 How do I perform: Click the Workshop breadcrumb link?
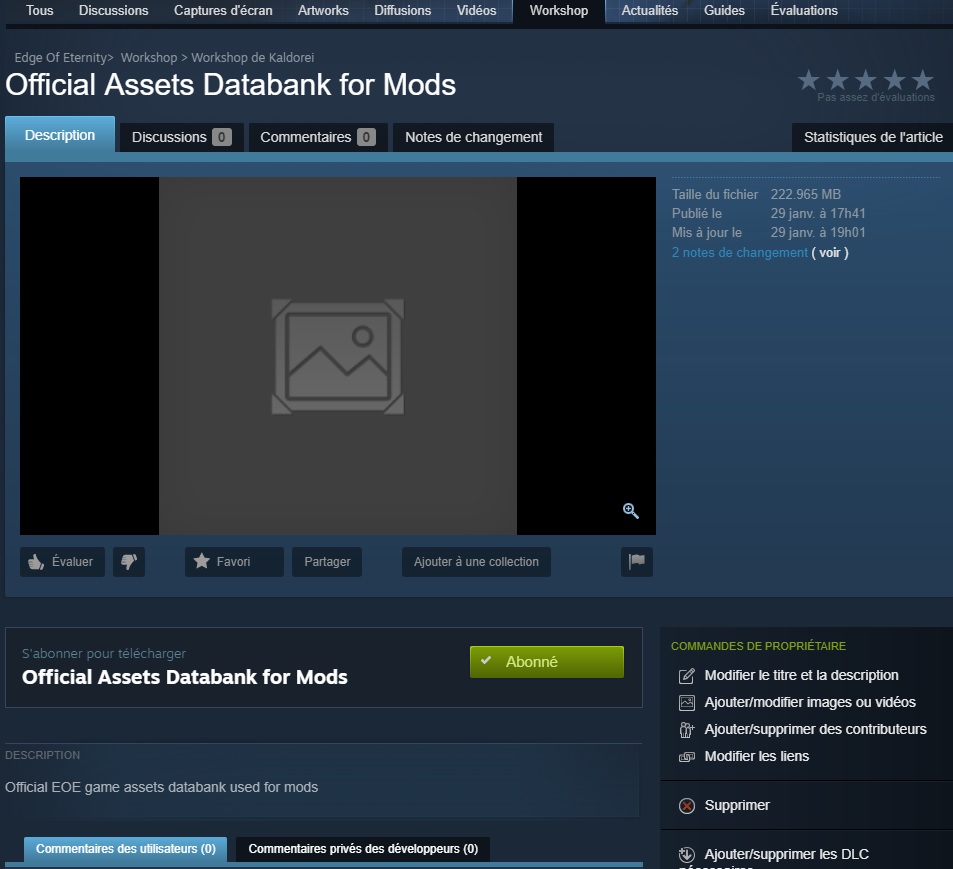tap(149, 58)
